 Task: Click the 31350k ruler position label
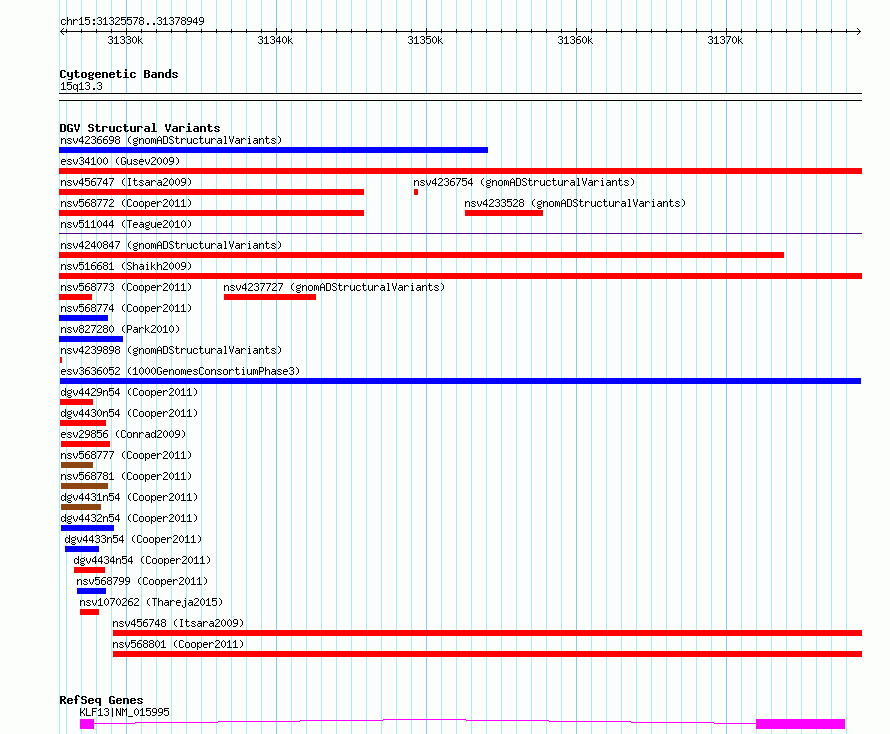425,40
